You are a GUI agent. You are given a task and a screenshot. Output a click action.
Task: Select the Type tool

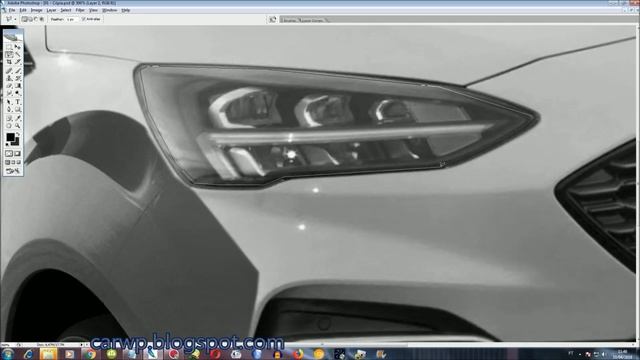[x=18, y=101]
